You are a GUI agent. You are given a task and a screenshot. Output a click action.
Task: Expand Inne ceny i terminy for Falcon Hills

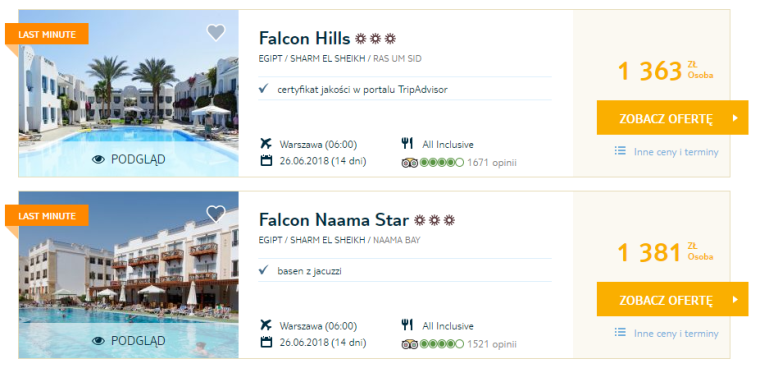coord(676,152)
